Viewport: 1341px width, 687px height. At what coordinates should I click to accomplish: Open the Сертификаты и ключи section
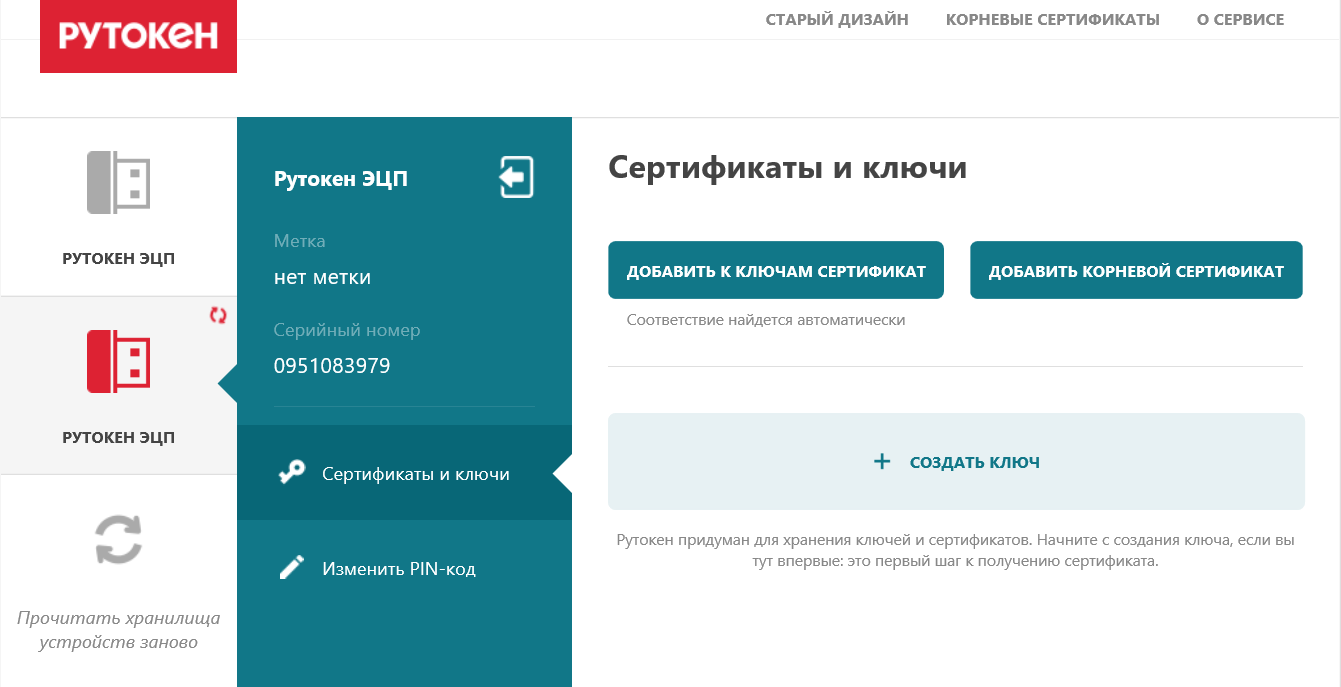(415, 474)
